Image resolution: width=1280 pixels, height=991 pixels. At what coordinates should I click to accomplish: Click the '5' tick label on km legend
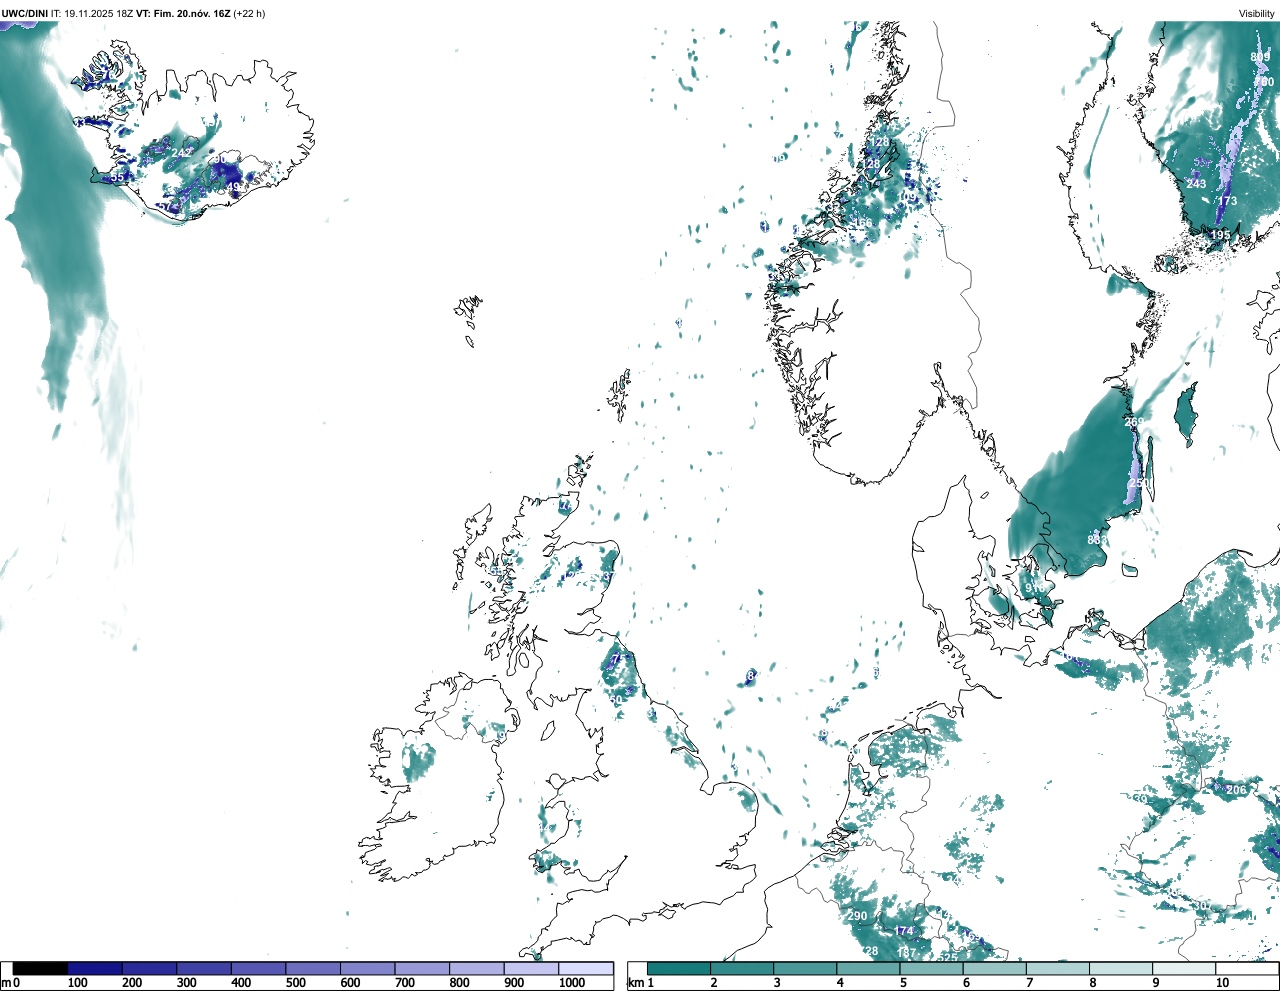[x=903, y=983]
